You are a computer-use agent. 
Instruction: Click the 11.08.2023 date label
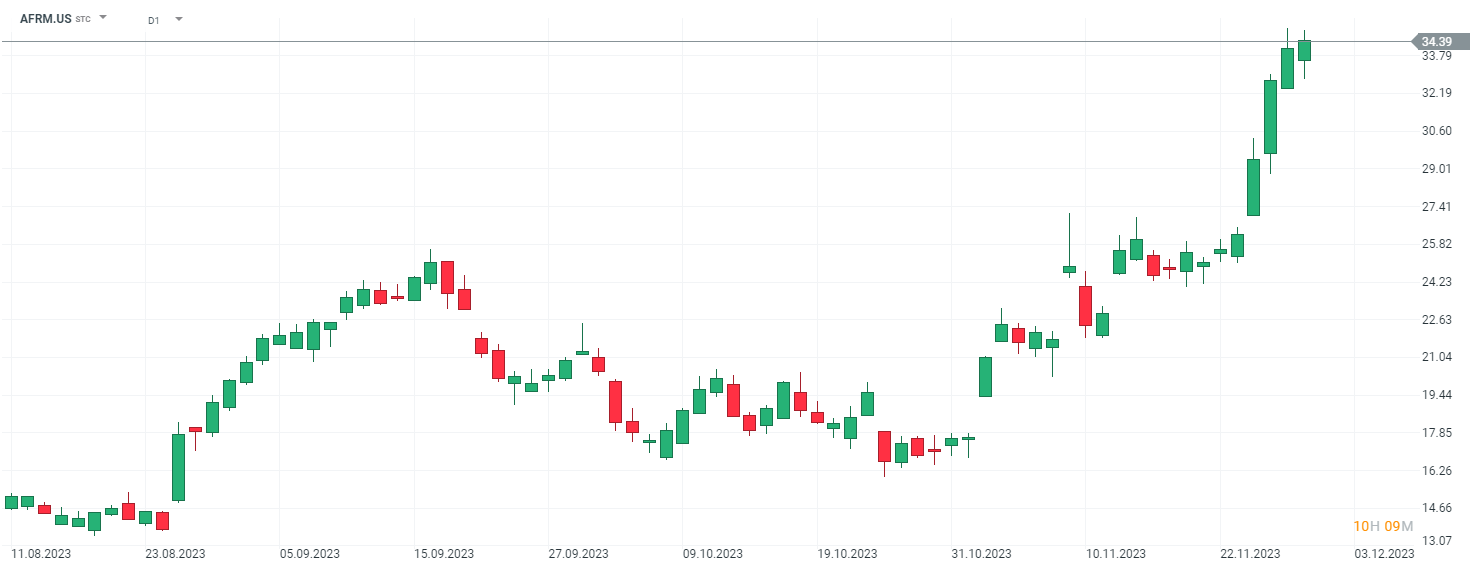point(41,553)
